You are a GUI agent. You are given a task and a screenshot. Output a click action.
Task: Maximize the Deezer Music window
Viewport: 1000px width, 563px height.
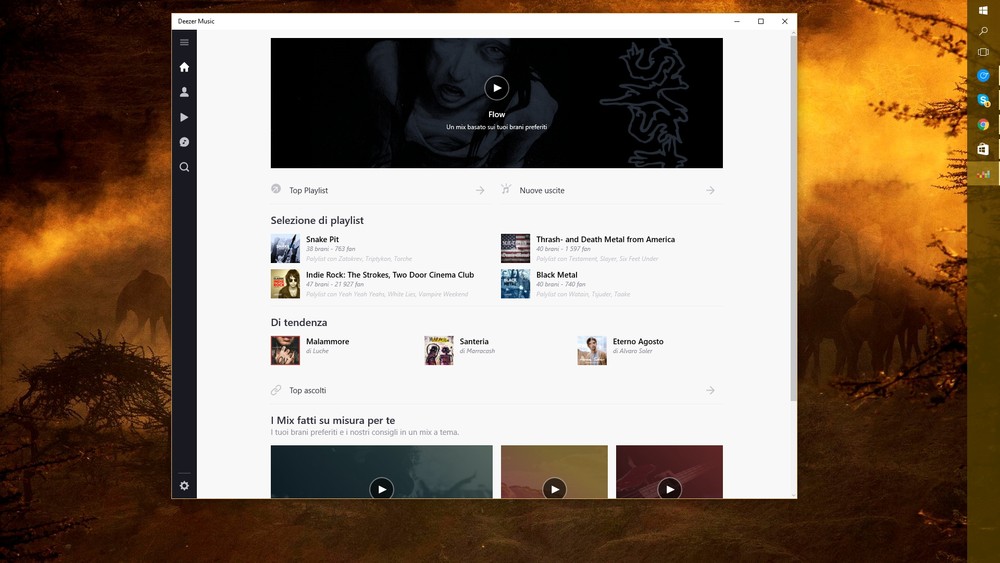[x=760, y=21]
